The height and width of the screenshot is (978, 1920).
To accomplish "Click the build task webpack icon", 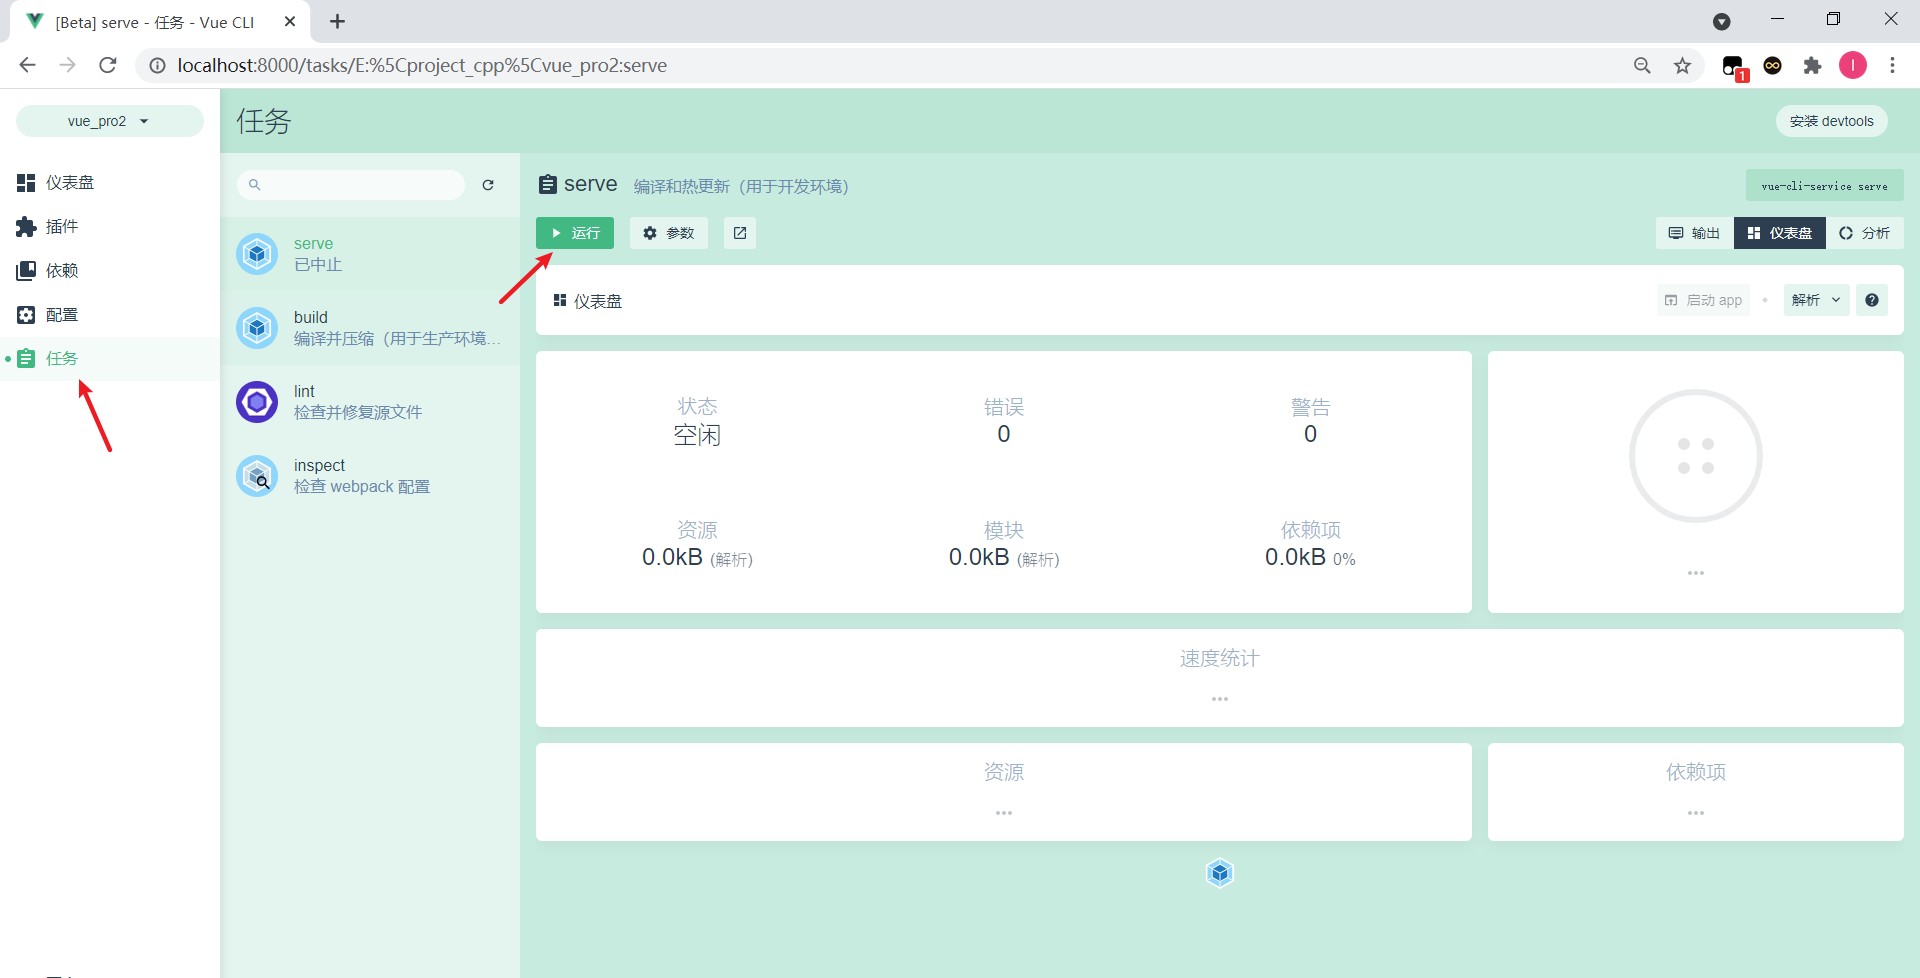I will tap(257, 328).
